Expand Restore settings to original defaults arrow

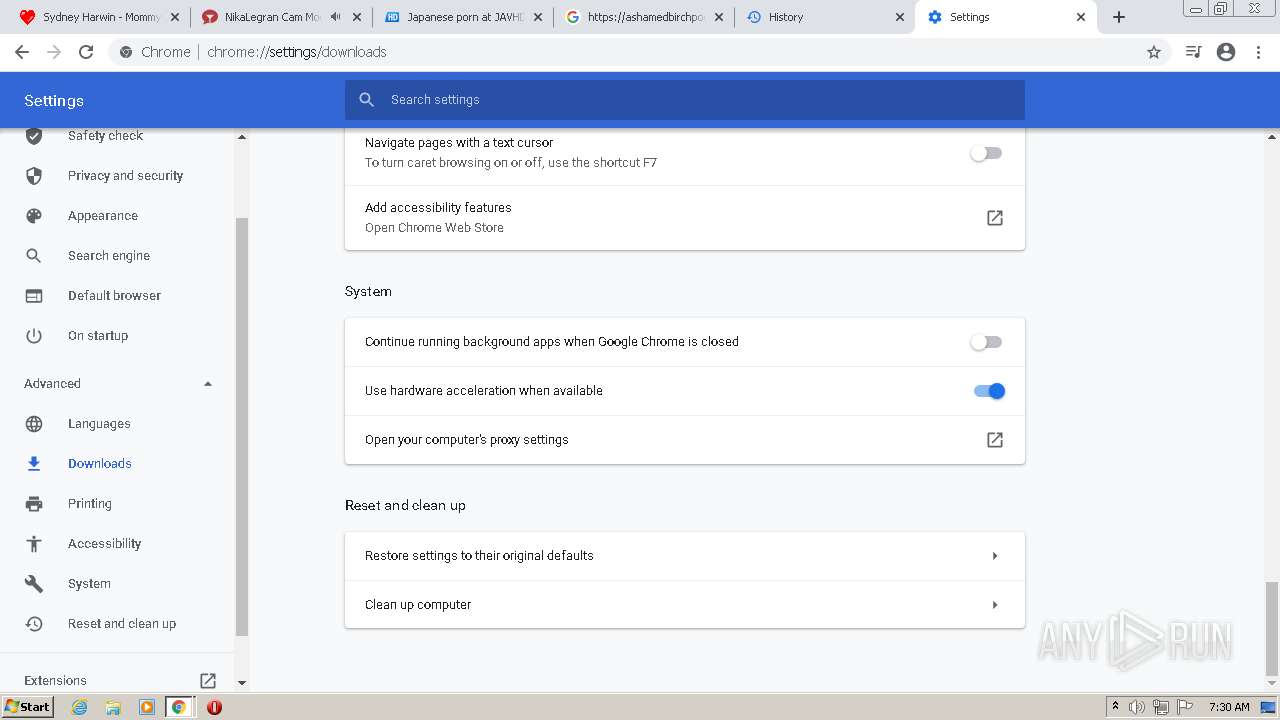(x=995, y=556)
